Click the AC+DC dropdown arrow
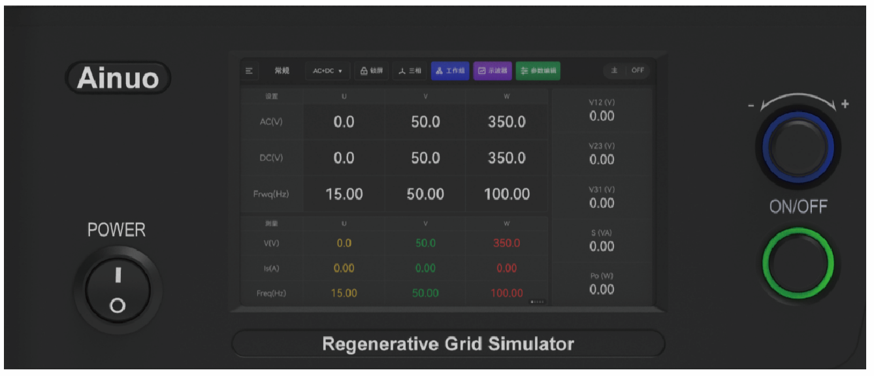The height and width of the screenshot is (376, 874). click(340, 71)
